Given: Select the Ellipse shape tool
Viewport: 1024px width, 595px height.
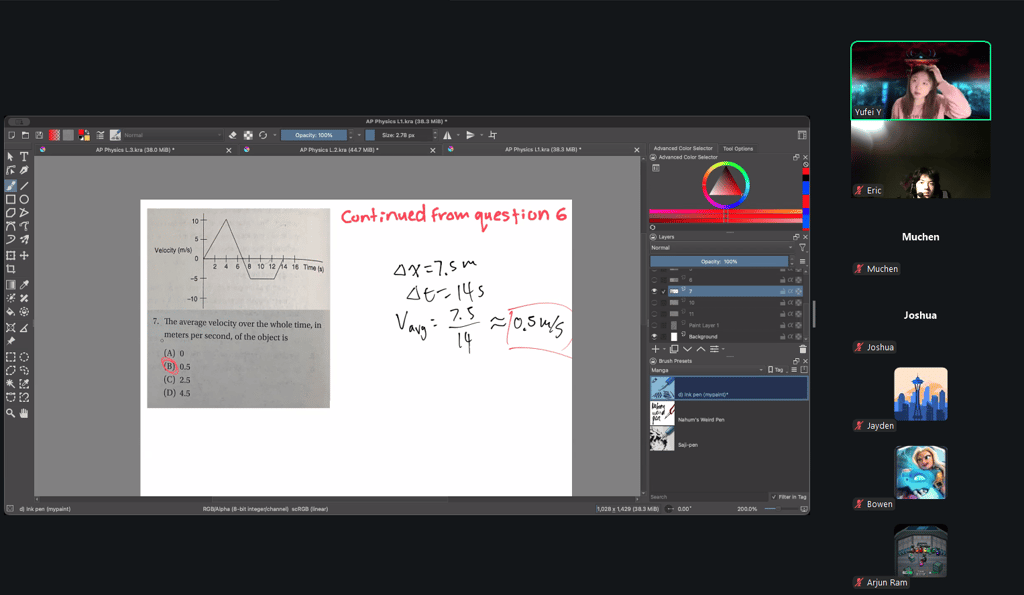Looking at the screenshot, I should click(24, 199).
